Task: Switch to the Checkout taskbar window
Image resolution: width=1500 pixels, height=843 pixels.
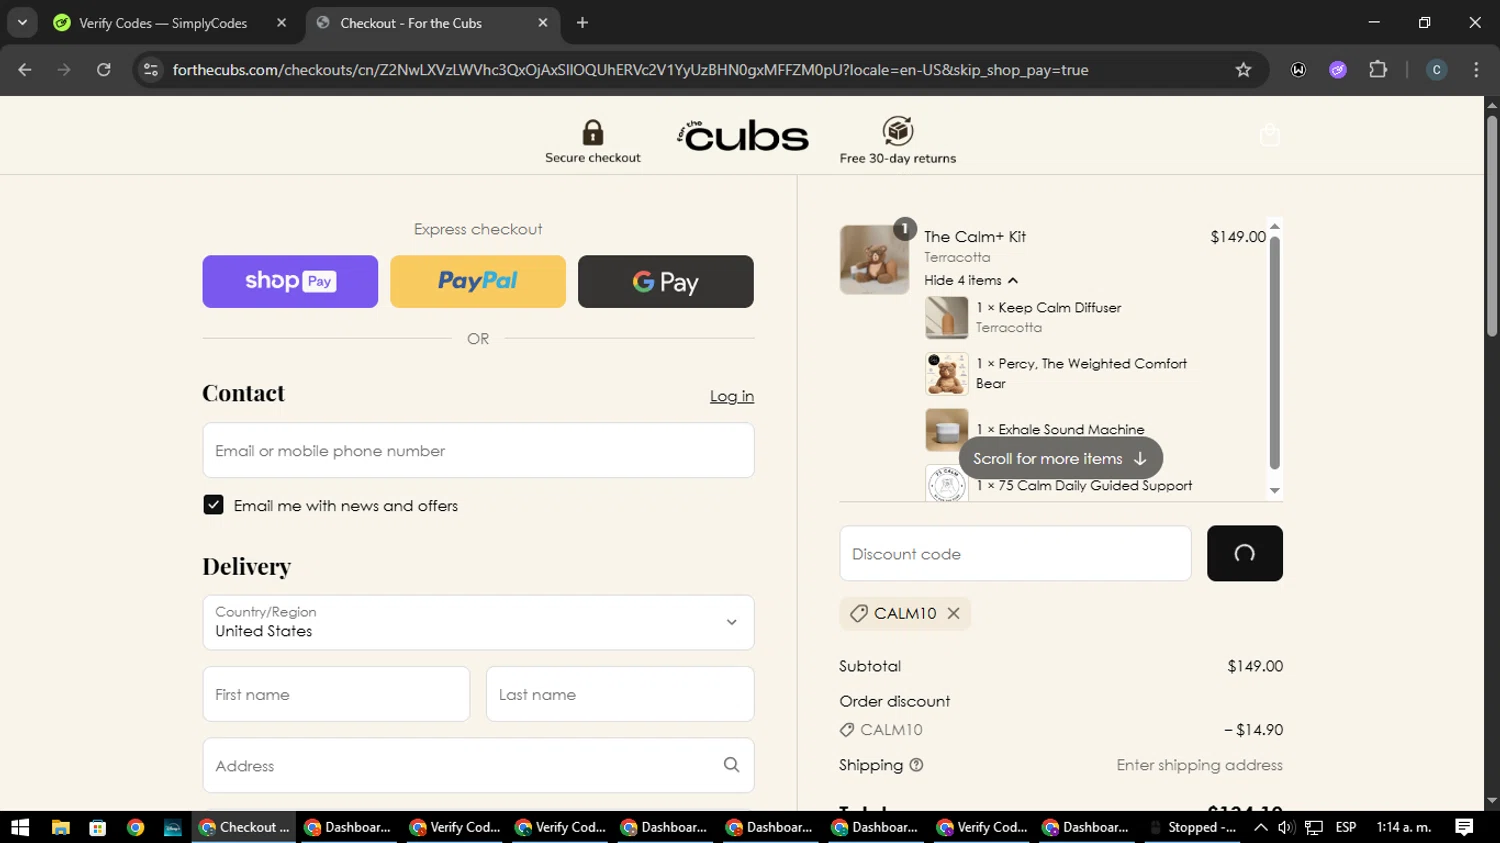Action: (244, 827)
